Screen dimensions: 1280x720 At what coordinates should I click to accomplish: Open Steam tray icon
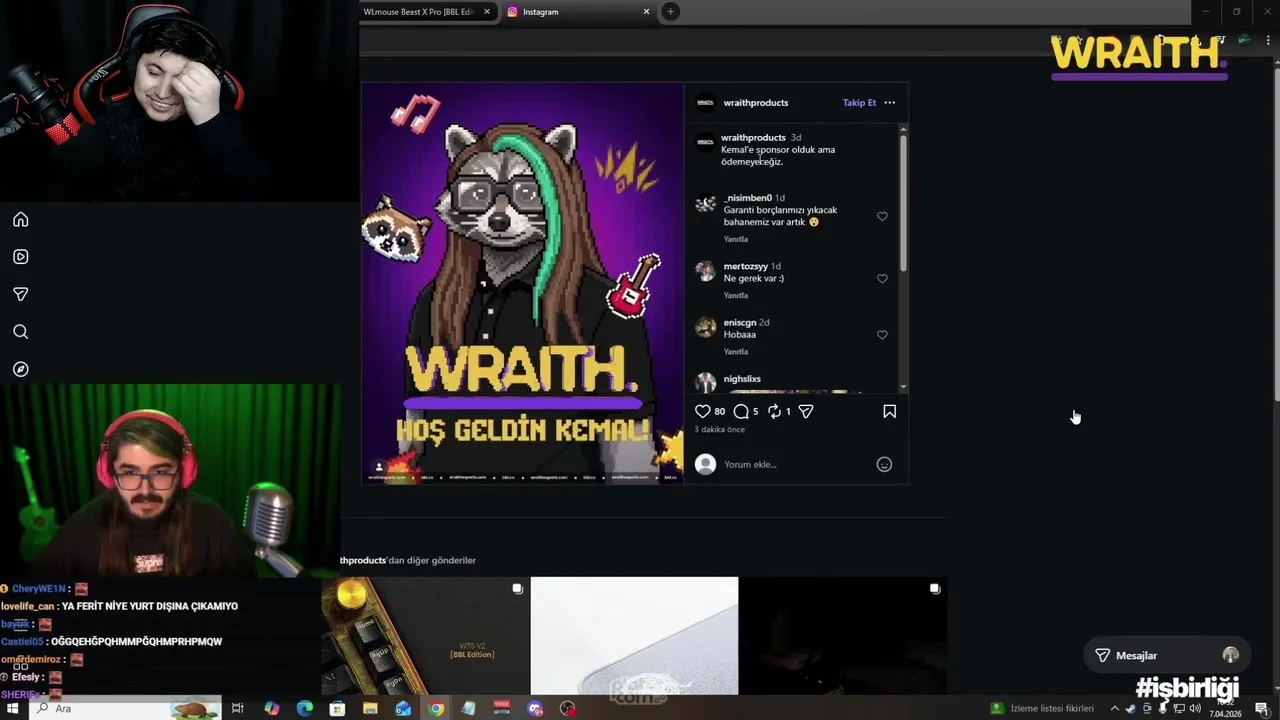1131,708
